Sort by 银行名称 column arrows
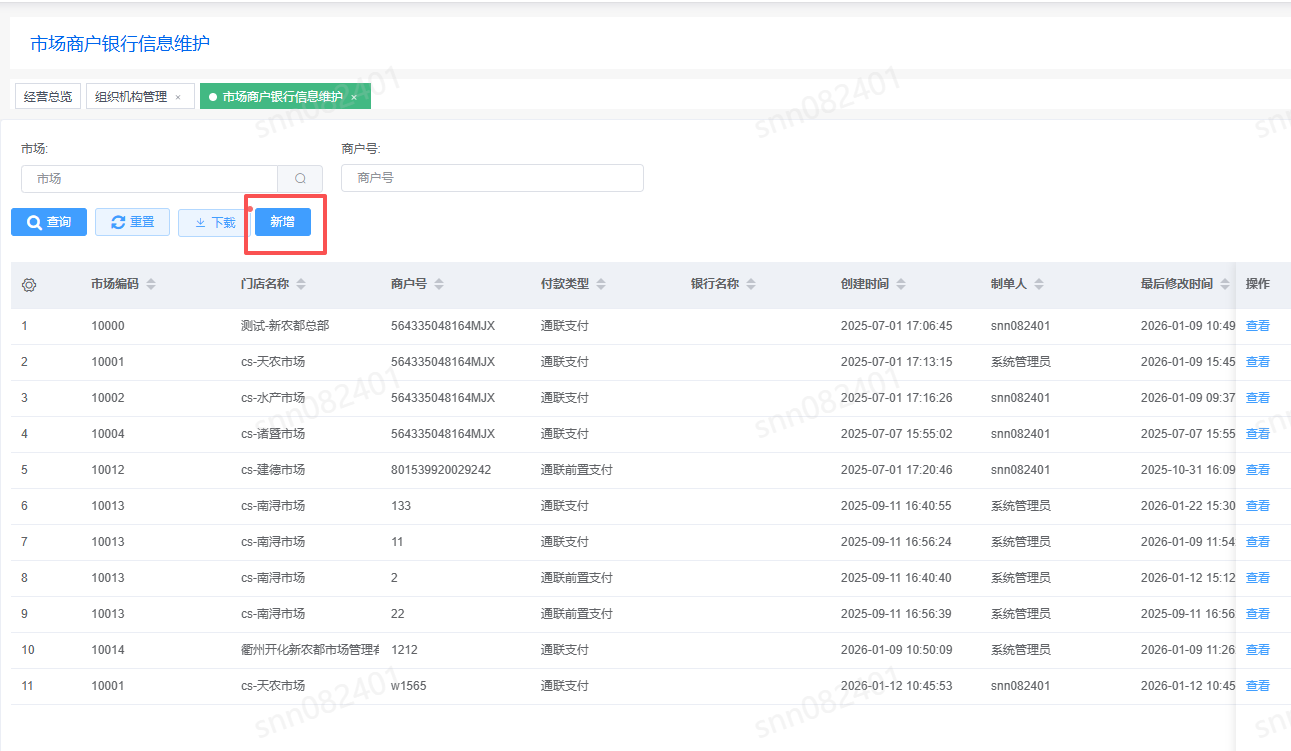 tap(751, 285)
